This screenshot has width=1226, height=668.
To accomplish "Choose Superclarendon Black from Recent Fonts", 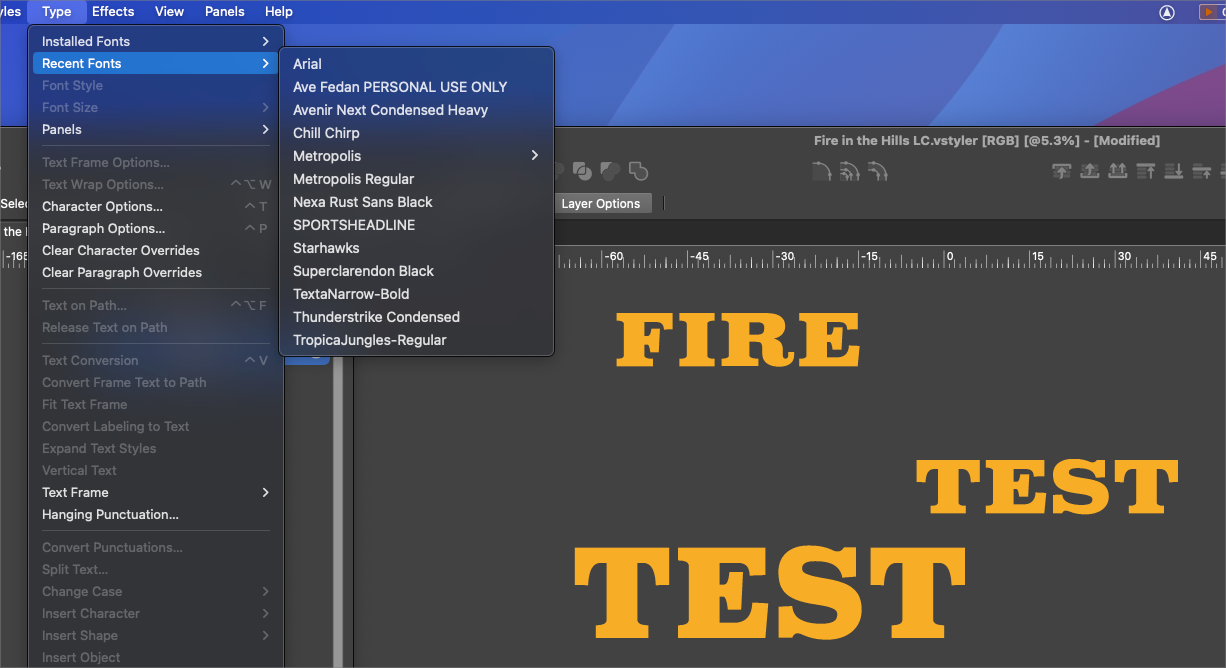I will 363,271.
